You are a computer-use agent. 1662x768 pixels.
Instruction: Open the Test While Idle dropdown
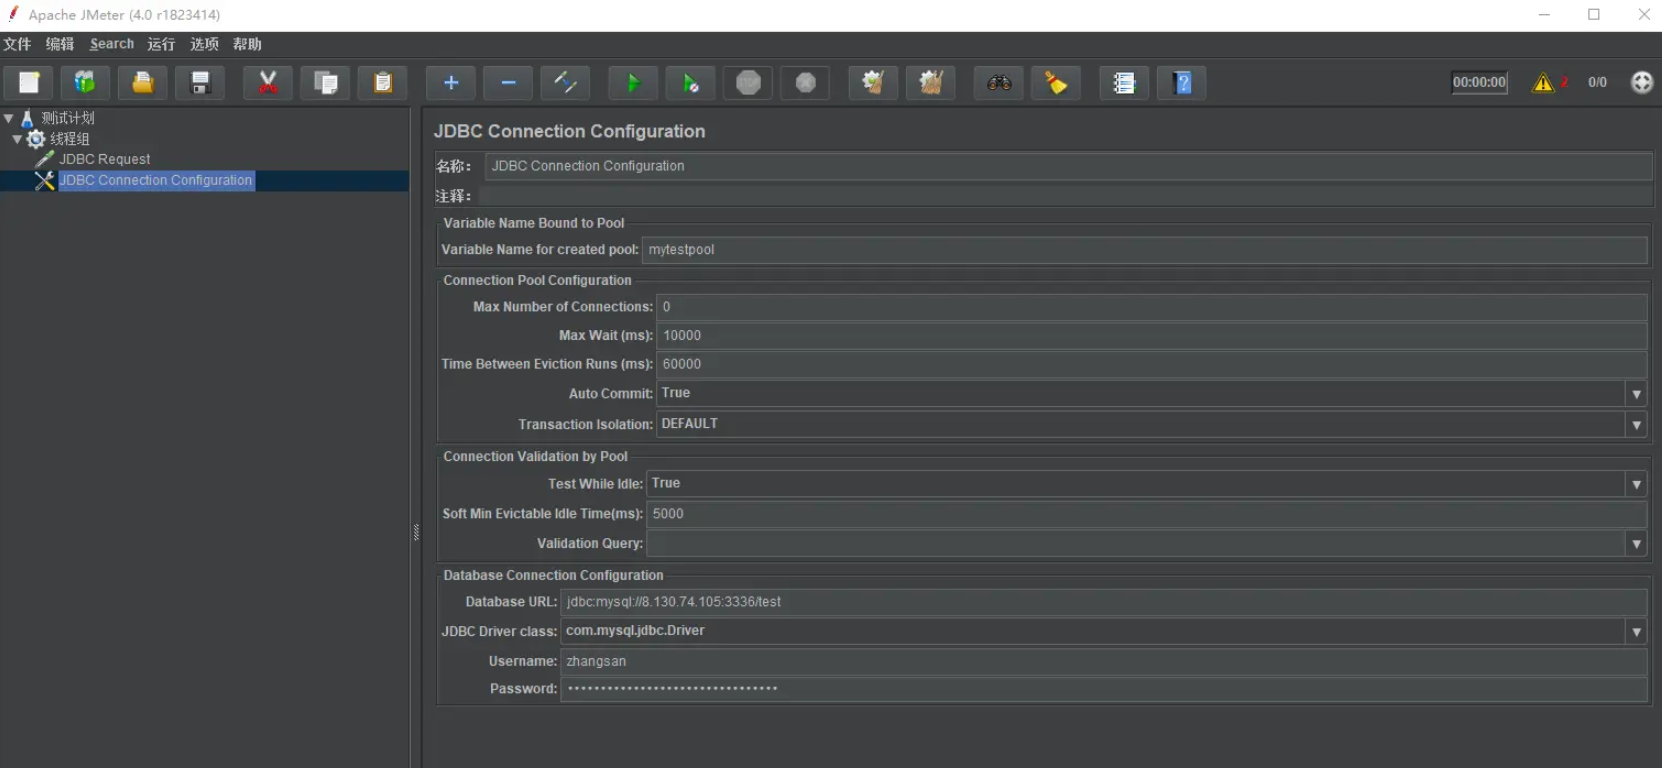pos(1636,484)
